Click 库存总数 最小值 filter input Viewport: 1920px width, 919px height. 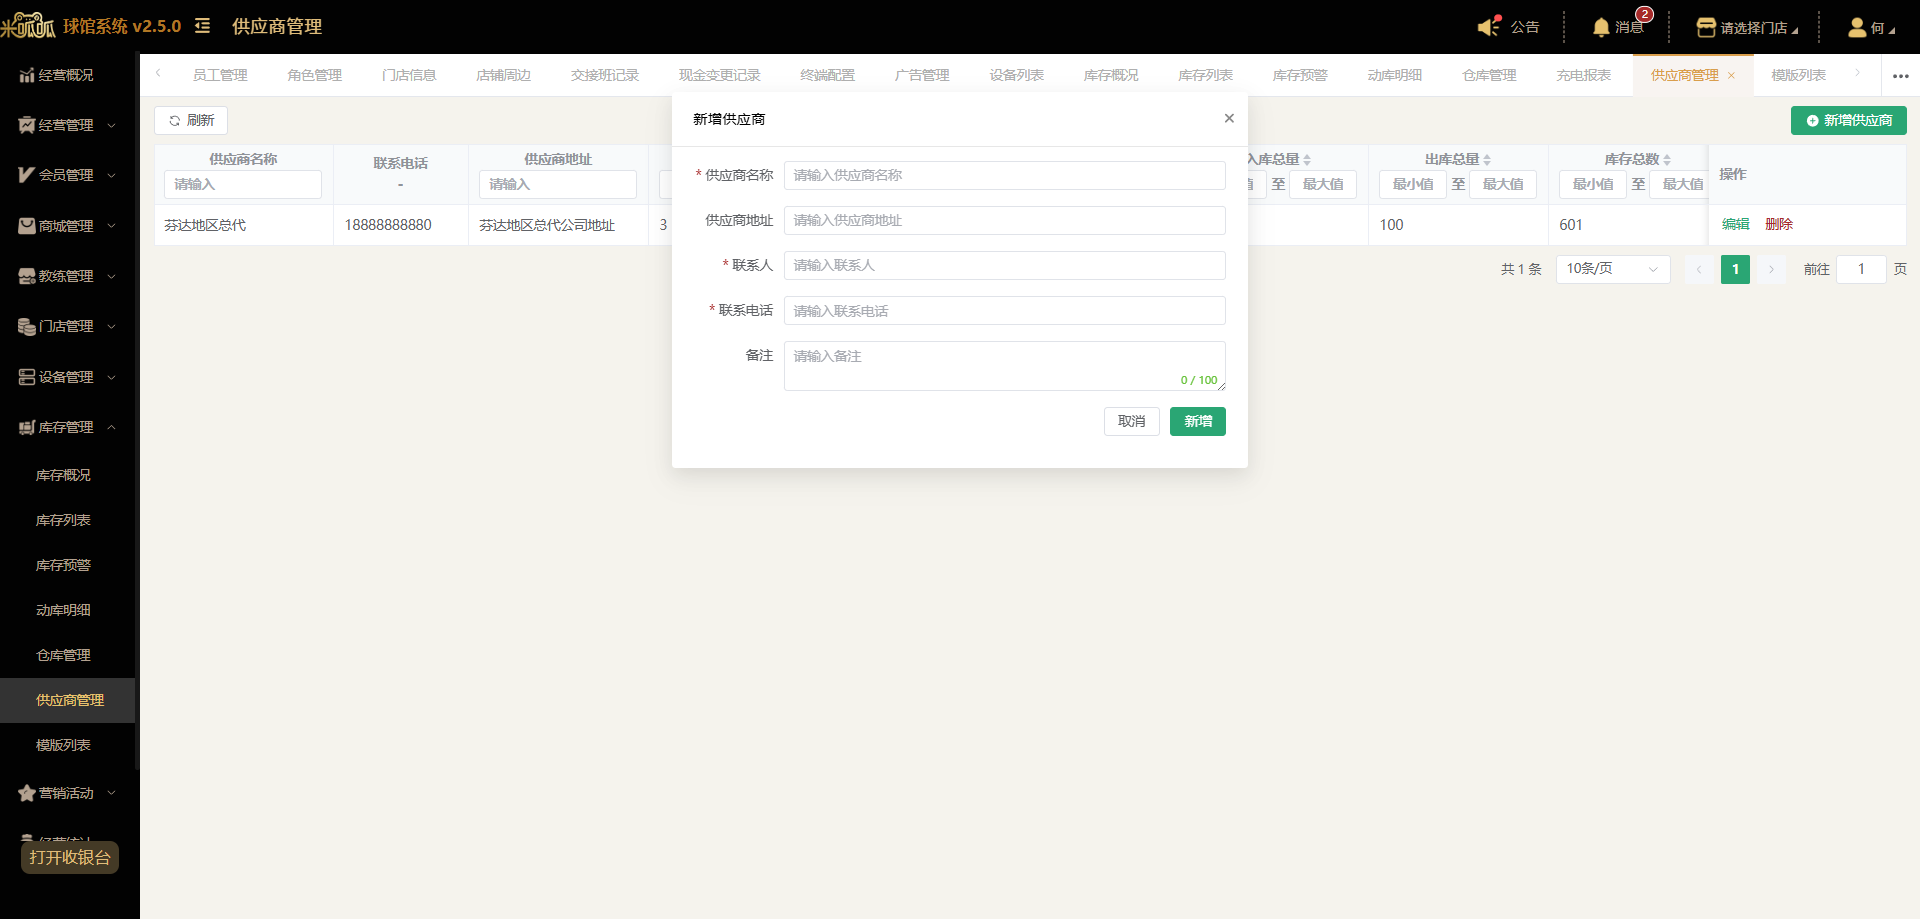[x=1593, y=184]
